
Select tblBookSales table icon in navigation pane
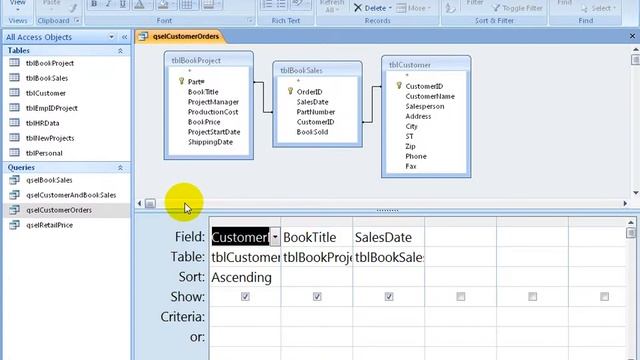click(14, 78)
